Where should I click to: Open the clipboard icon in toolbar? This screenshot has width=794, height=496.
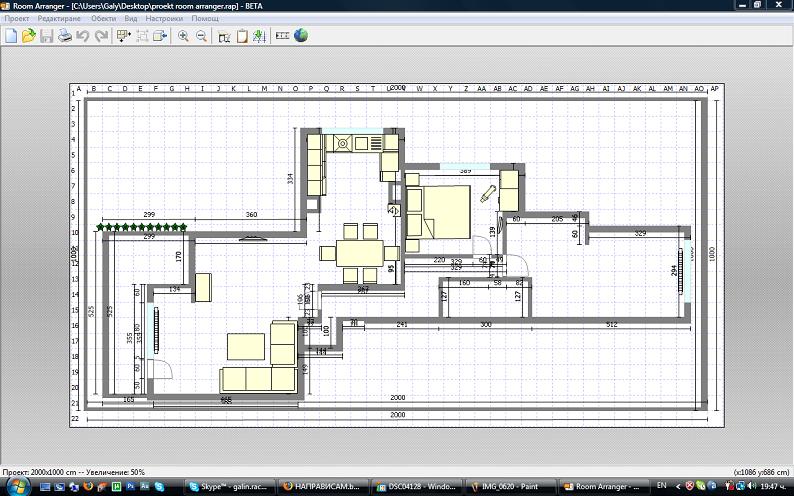(x=242, y=36)
